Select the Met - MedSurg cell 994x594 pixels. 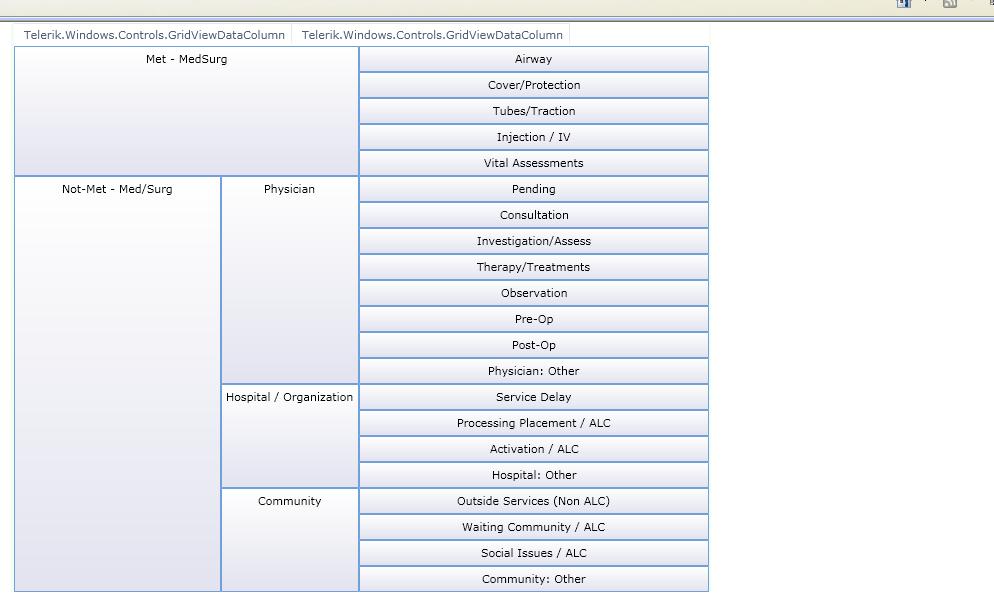click(x=186, y=111)
